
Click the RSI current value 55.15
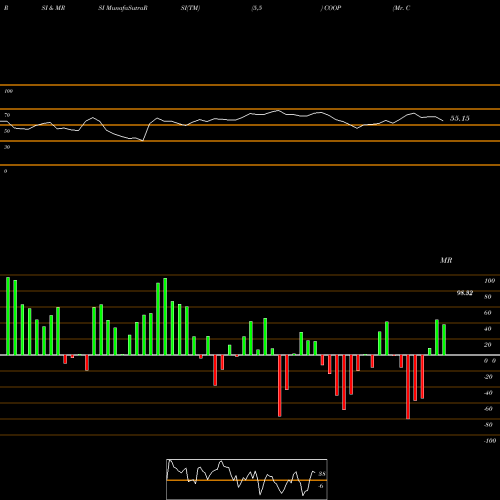(x=460, y=118)
